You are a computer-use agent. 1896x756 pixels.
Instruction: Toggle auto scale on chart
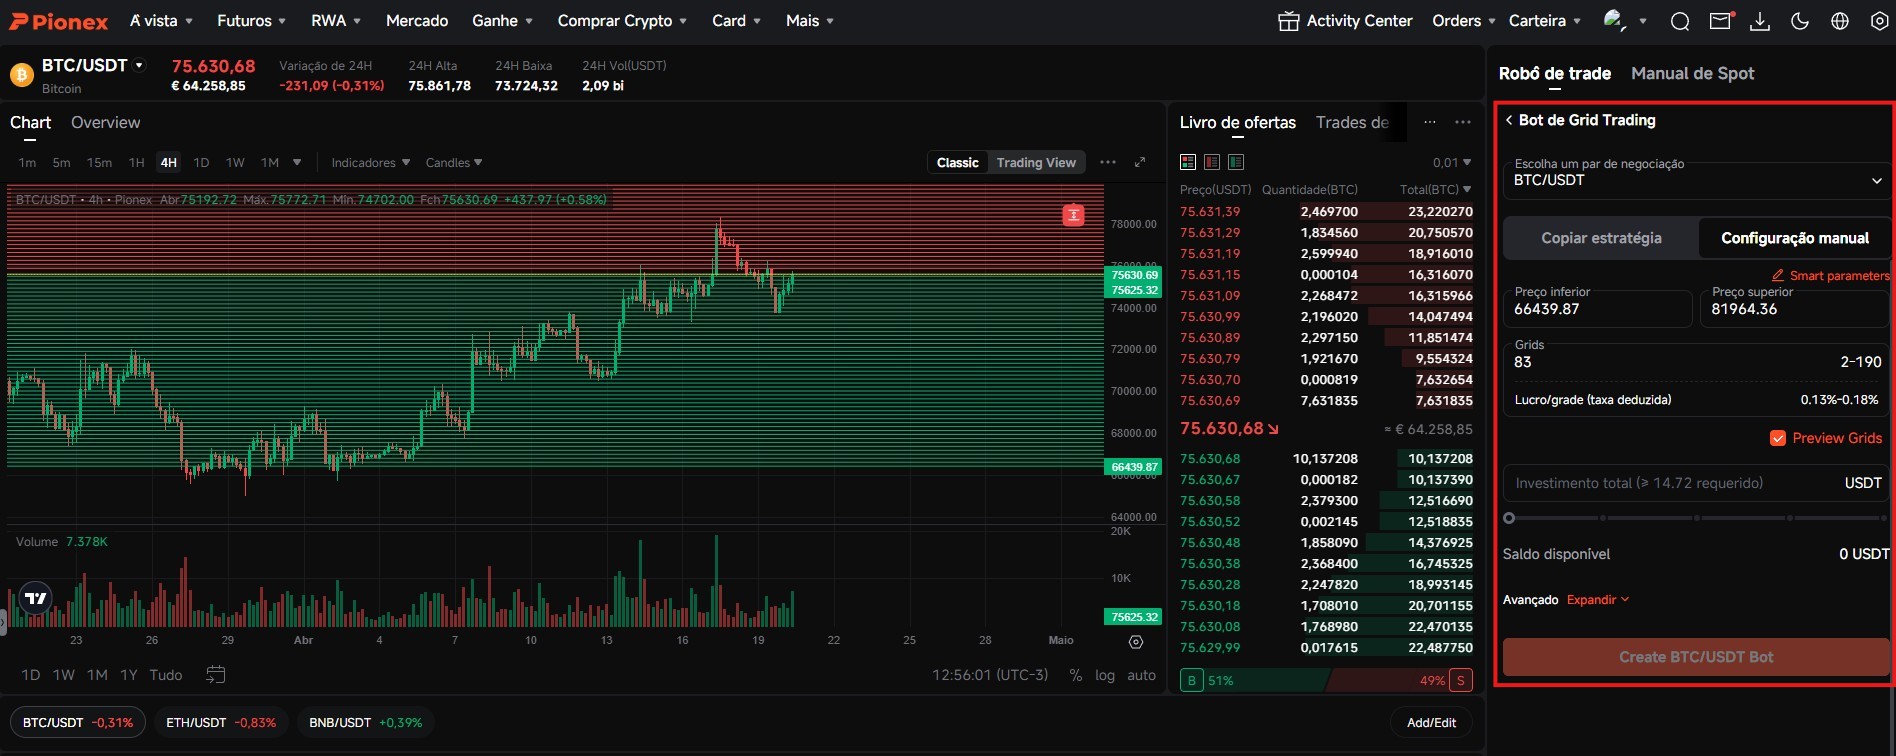click(1141, 675)
